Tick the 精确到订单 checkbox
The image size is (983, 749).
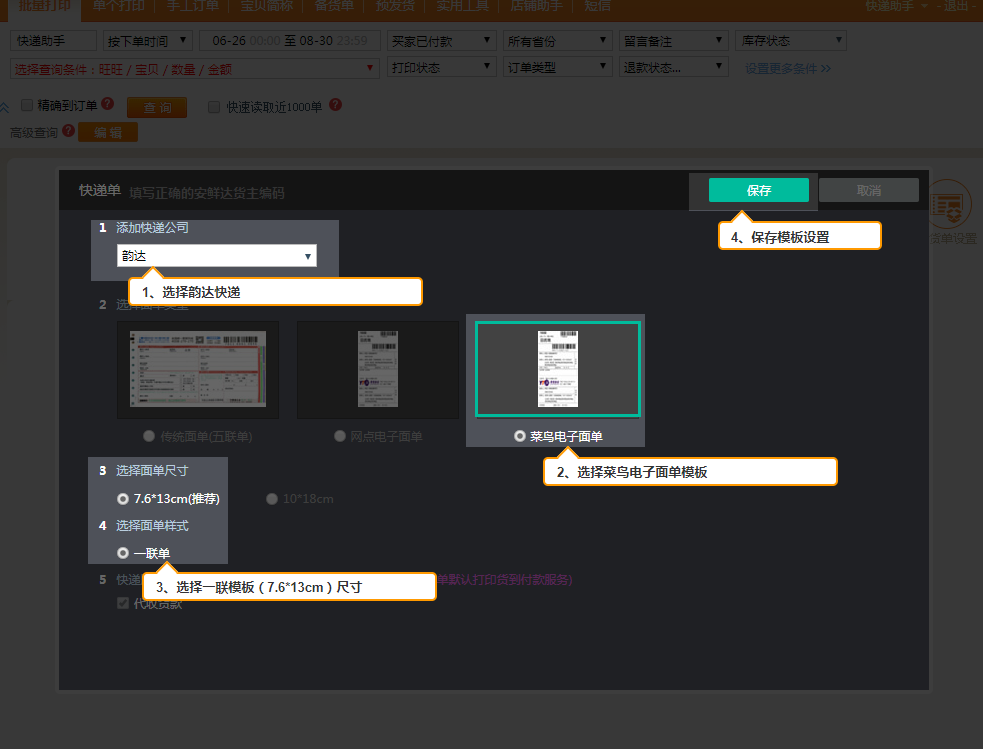tap(27, 105)
